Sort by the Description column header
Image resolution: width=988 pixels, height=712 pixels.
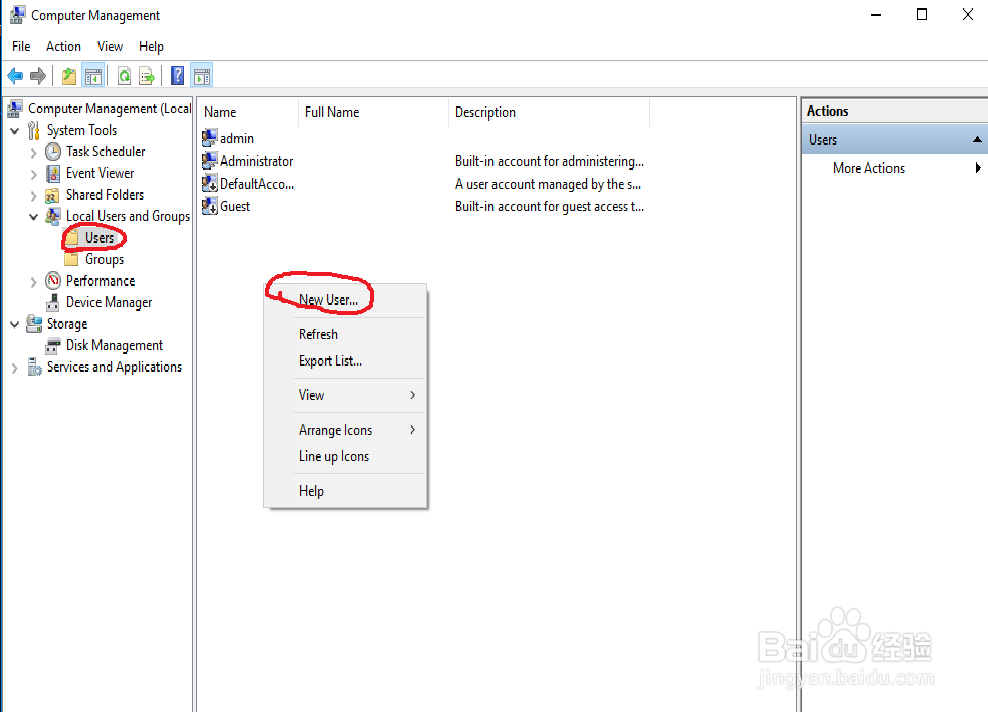pos(549,112)
